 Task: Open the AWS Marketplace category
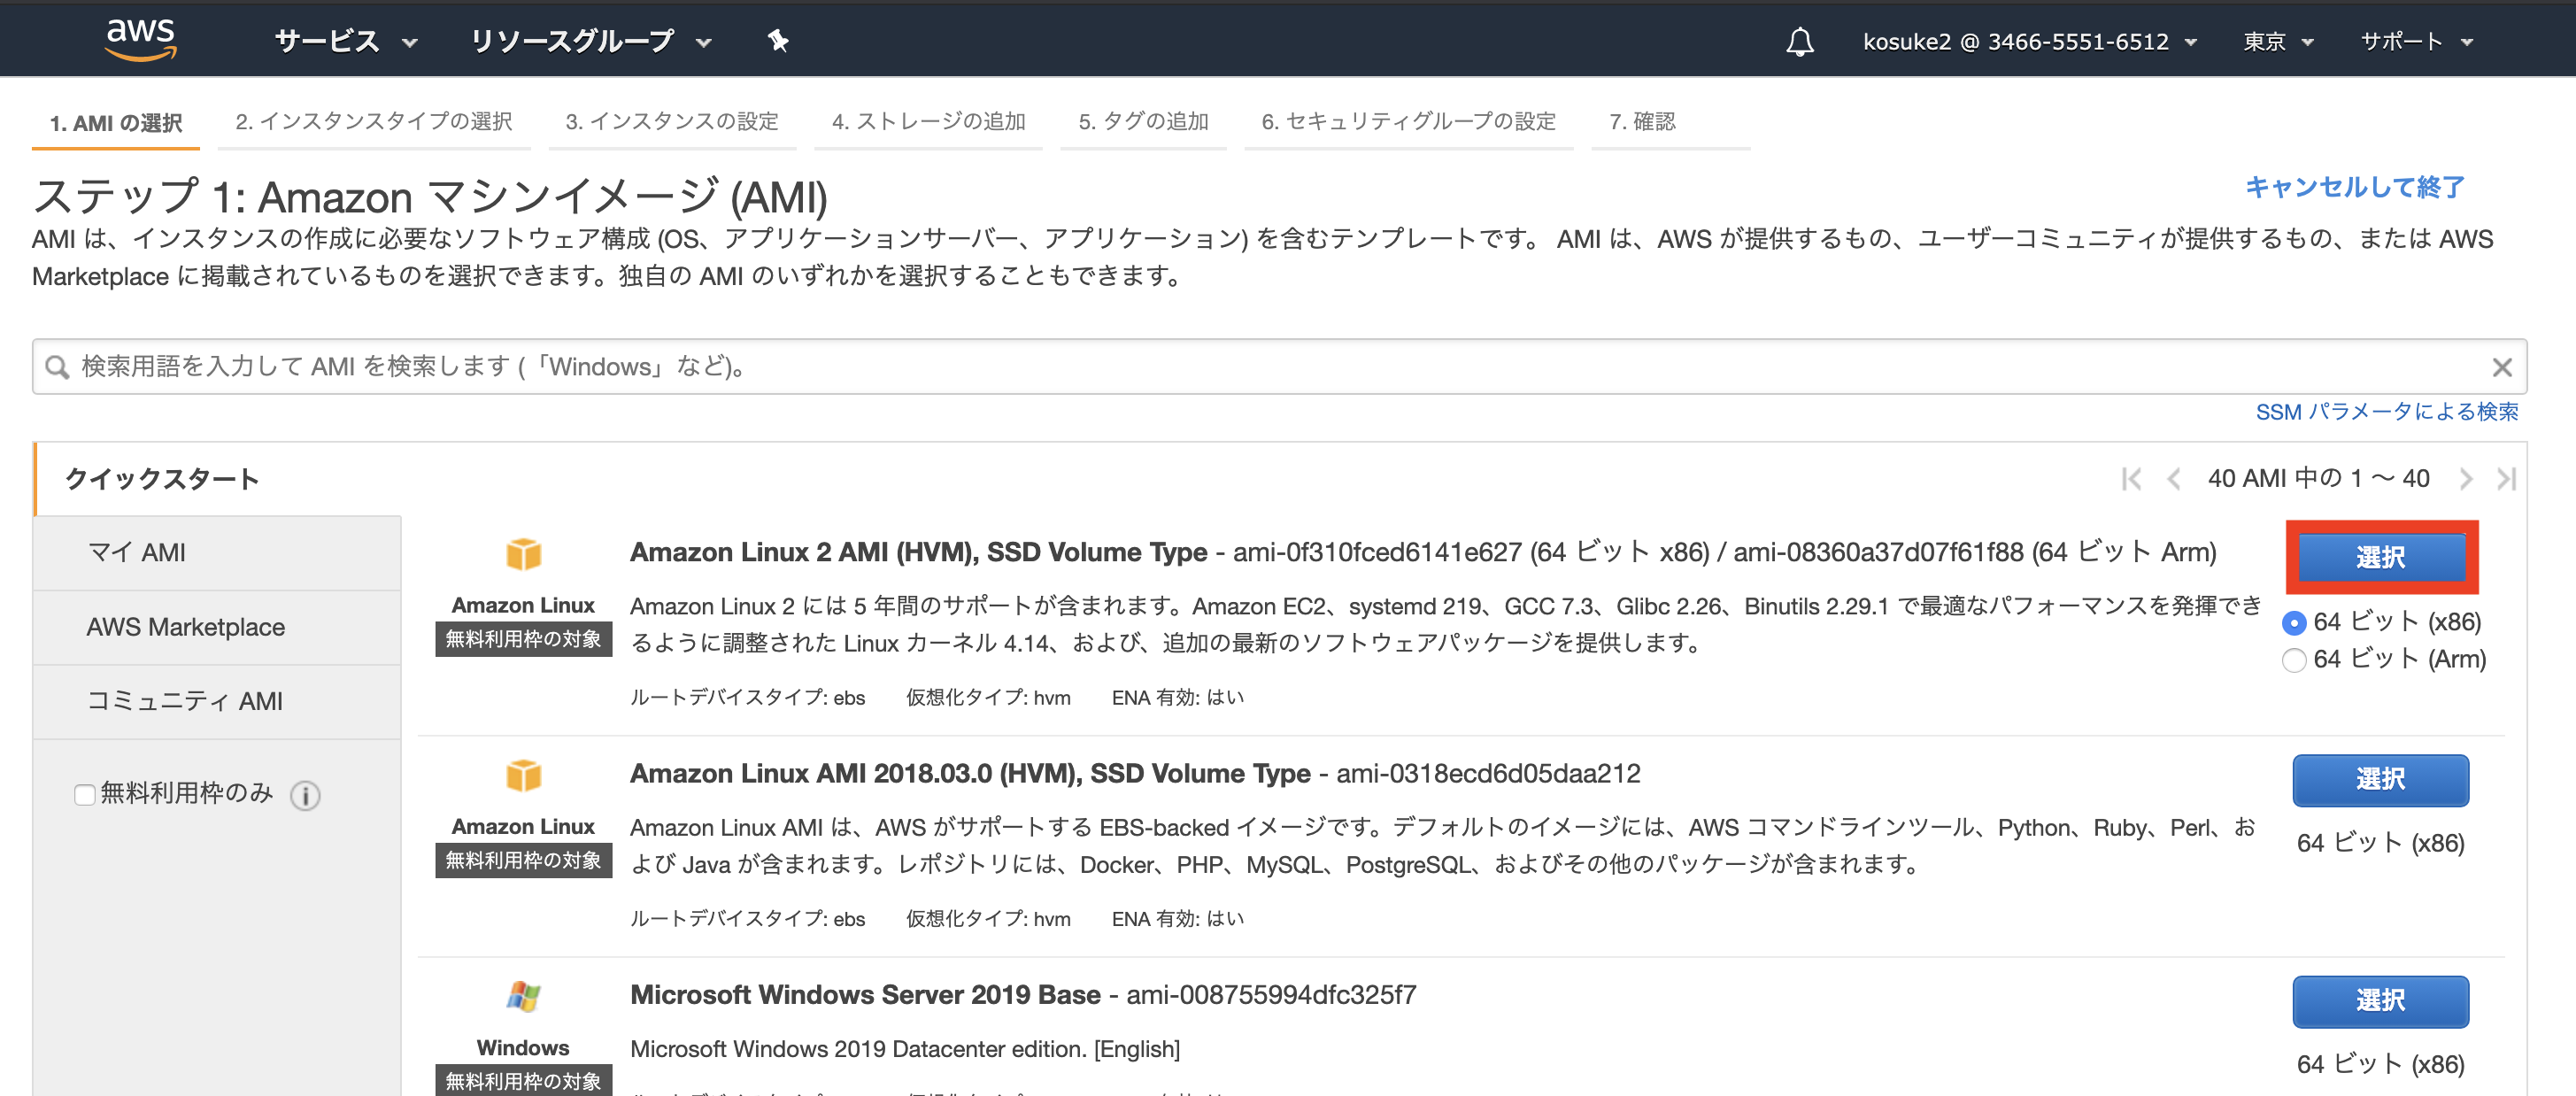click(217, 627)
